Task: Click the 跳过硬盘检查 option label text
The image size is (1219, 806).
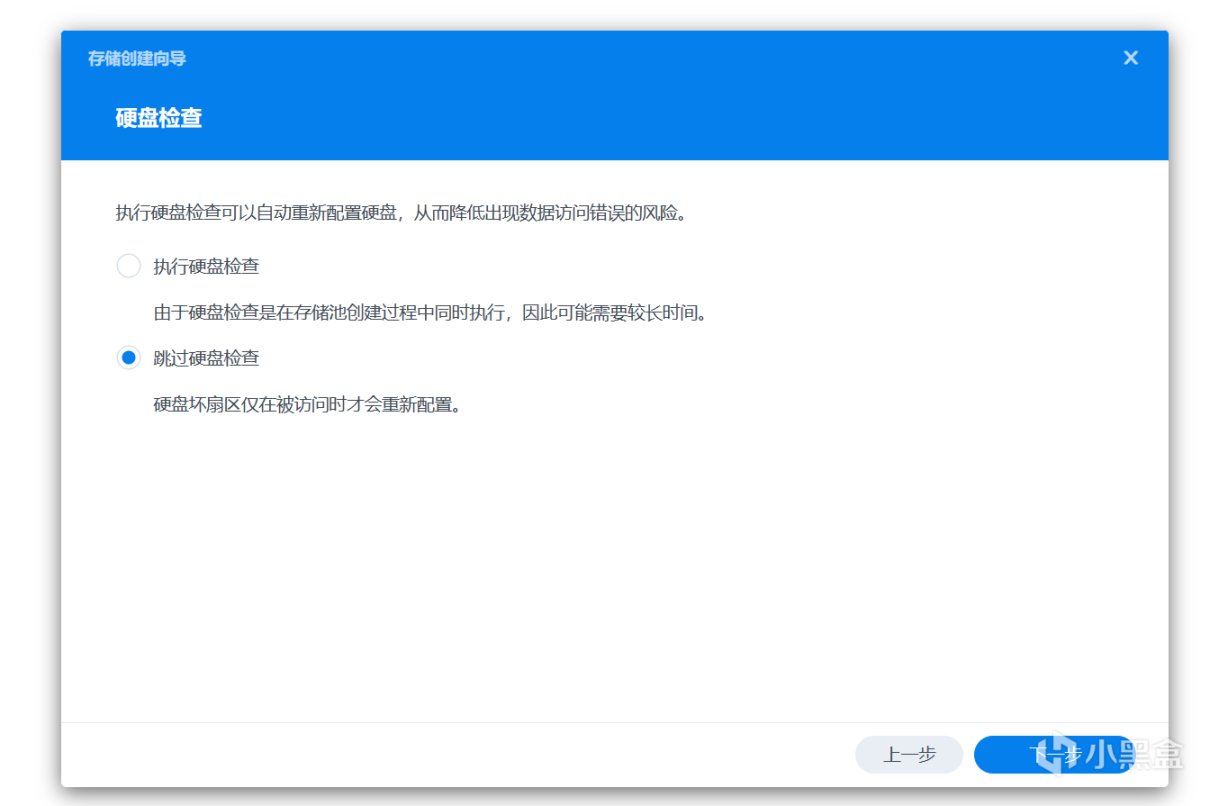Action: tap(206, 358)
